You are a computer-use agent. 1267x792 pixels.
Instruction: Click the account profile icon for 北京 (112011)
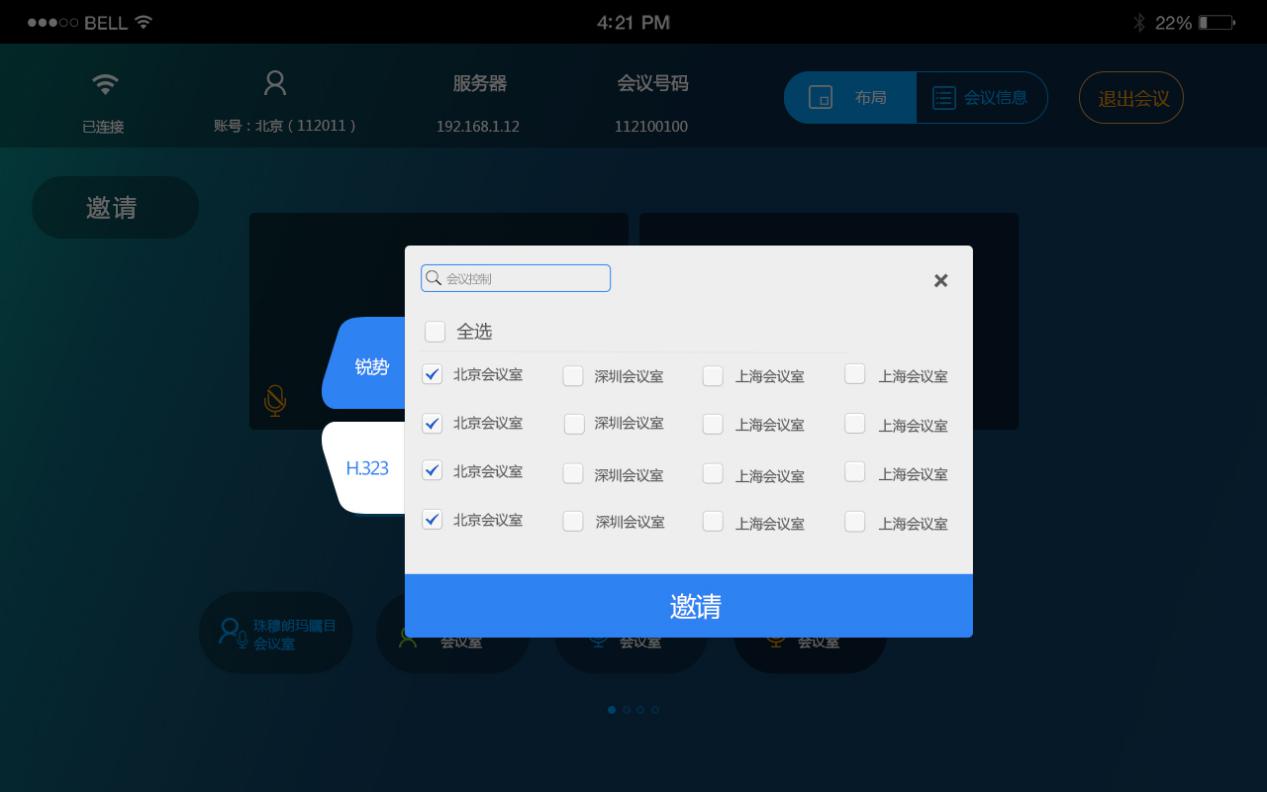pos(275,85)
